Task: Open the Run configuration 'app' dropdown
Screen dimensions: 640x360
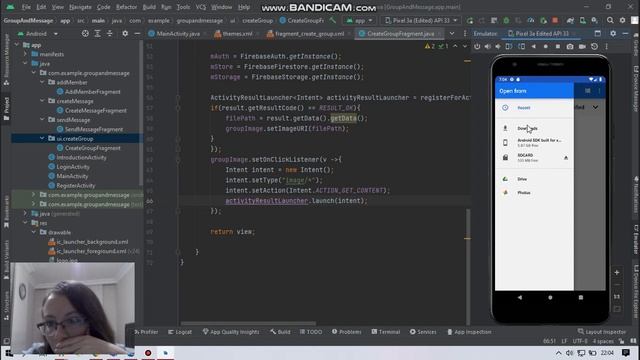Action: click(x=359, y=20)
